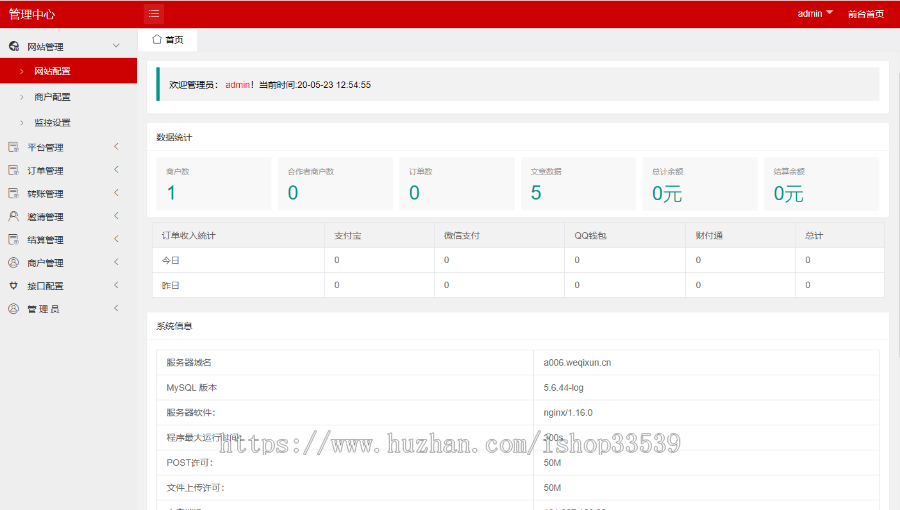Image resolution: width=900 pixels, height=510 pixels.
Task: Click the 接口配置 plug icon
Action: [x=13, y=286]
